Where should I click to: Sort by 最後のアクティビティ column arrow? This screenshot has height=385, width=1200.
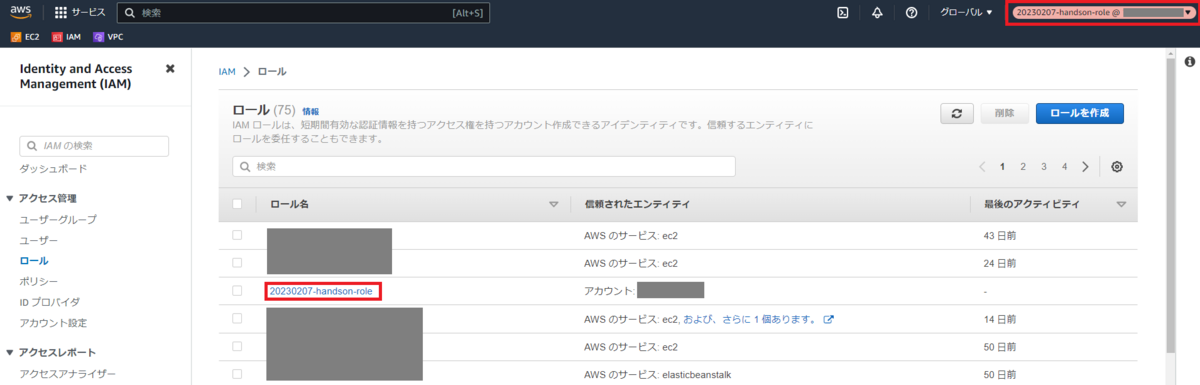point(1121,204)
